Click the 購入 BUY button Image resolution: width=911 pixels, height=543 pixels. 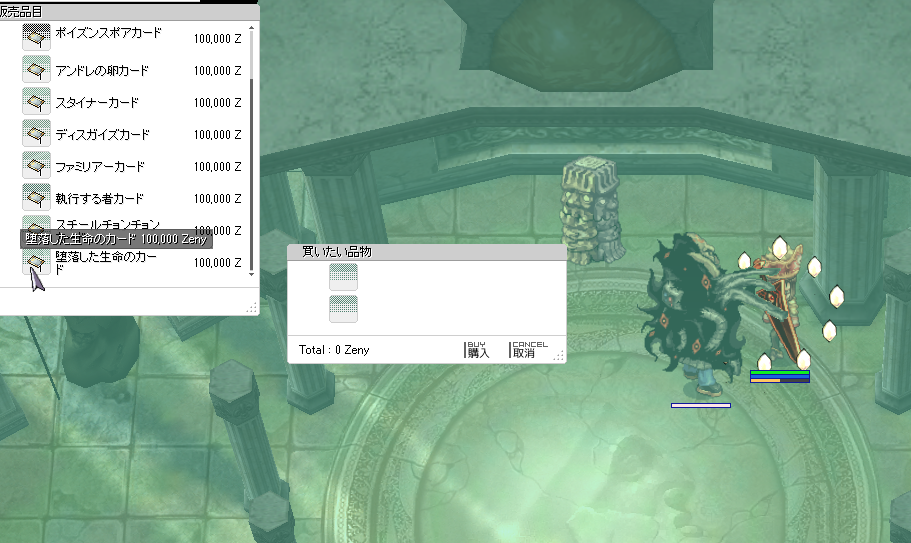pos(478,350)
